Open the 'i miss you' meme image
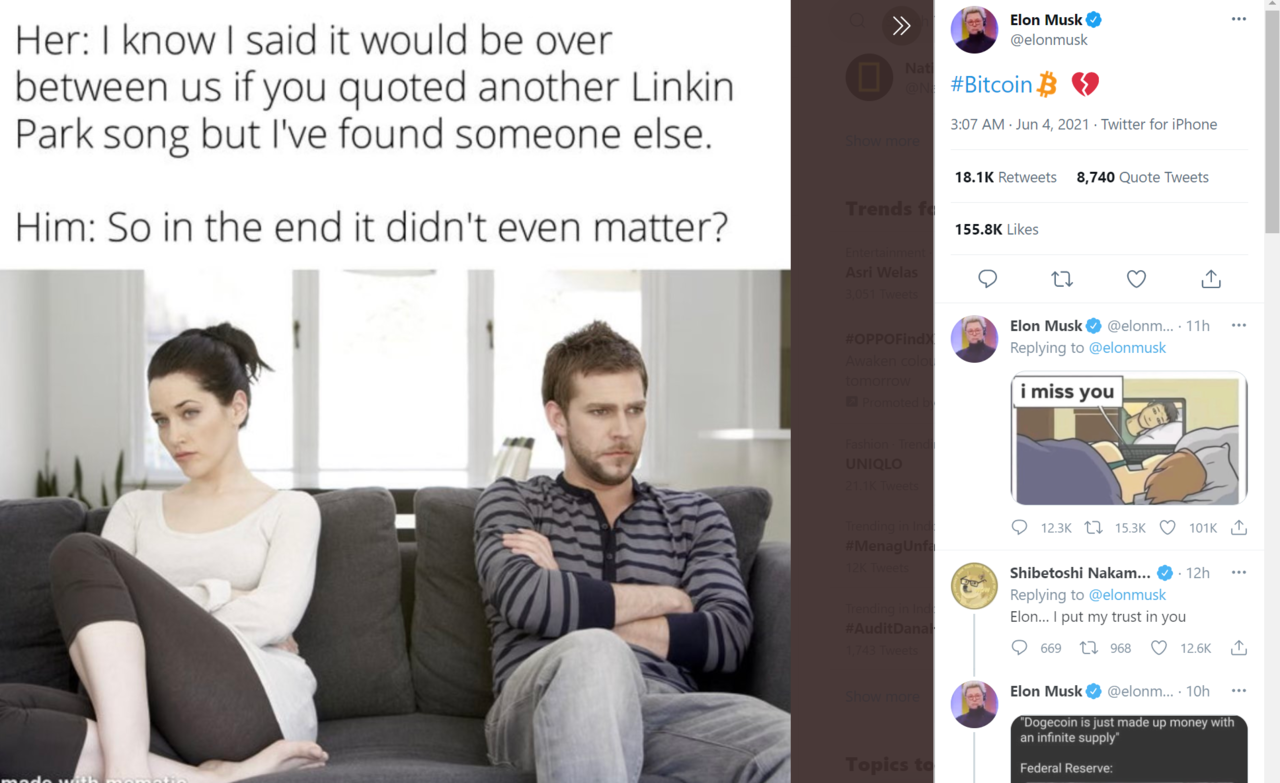The height and width of the screenshot is (783, 1280). (1129, 439)
